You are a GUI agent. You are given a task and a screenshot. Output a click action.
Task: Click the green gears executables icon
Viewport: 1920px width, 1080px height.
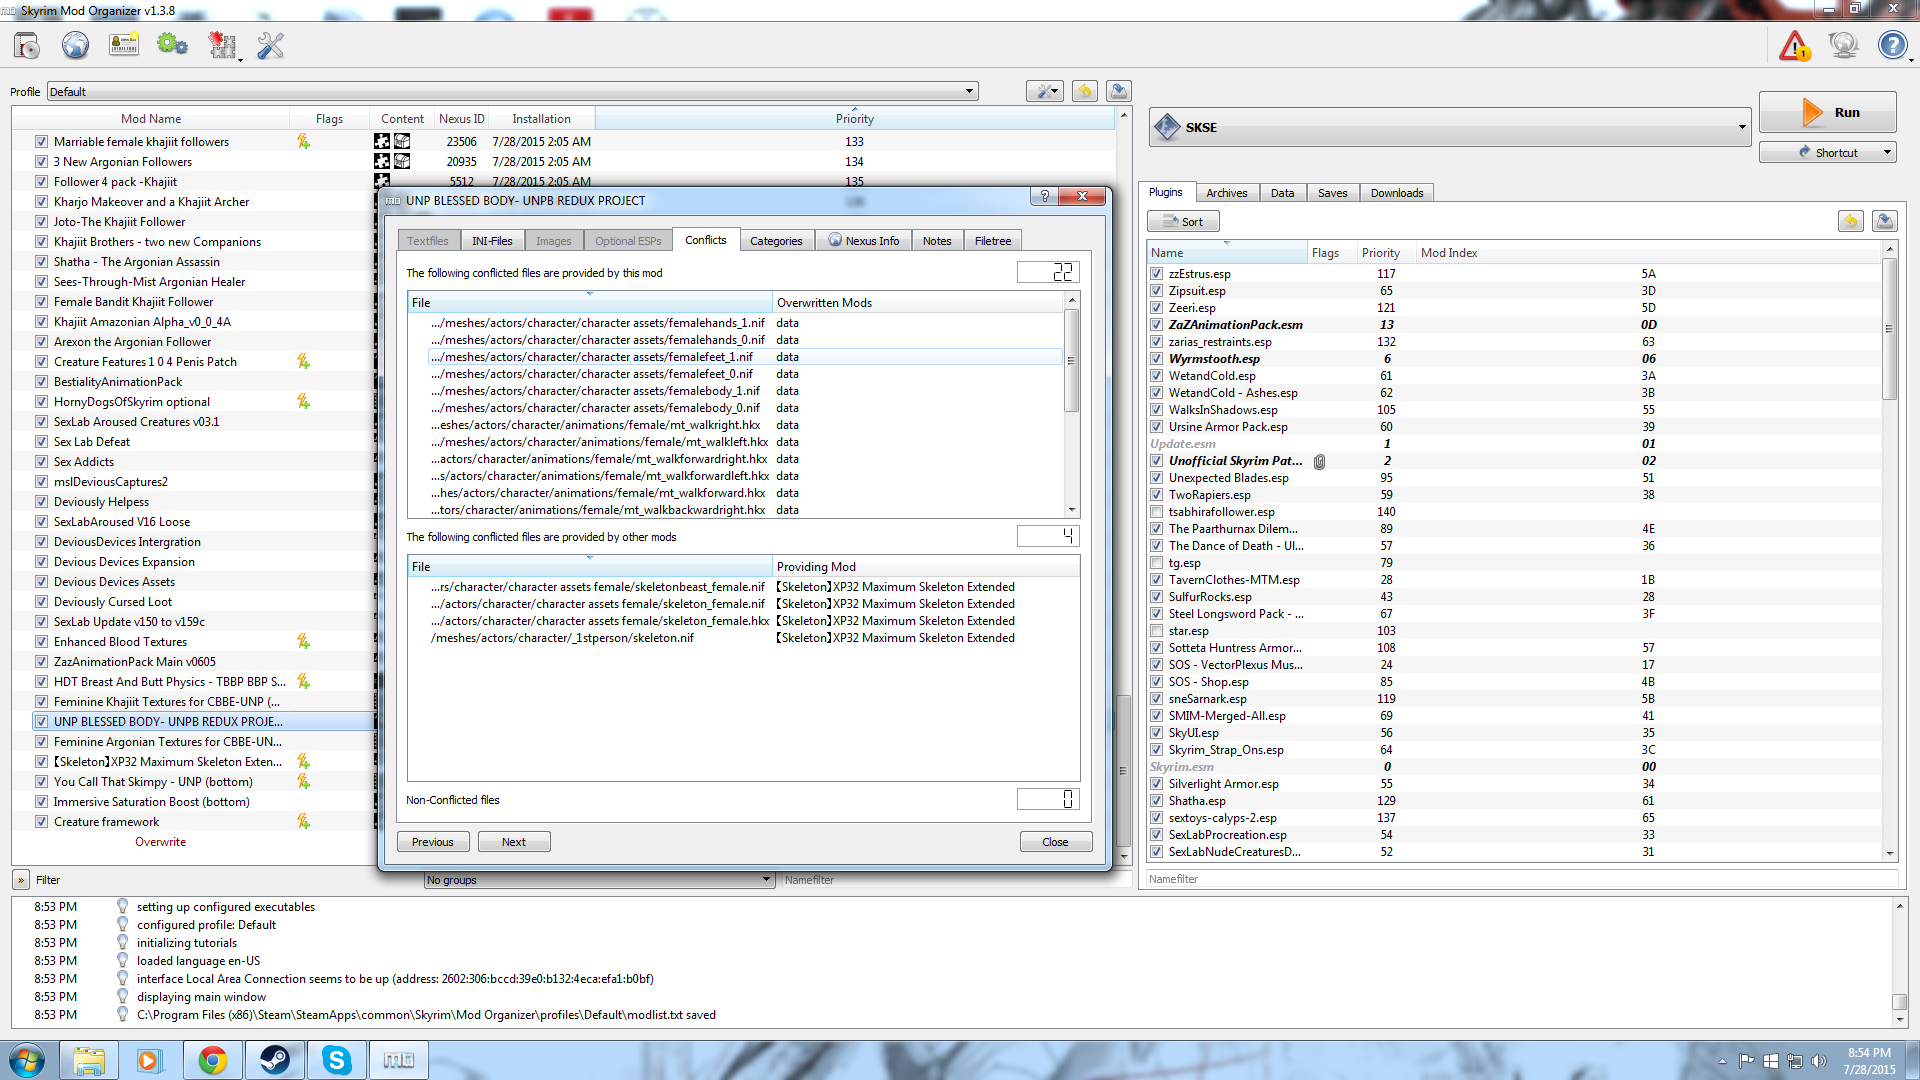(172, 46)
